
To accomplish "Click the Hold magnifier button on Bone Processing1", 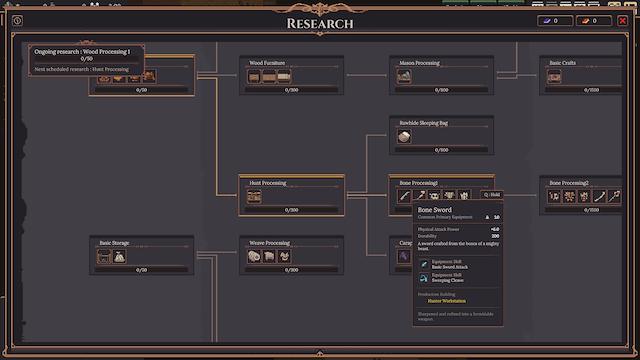I will tap(491, 195).
